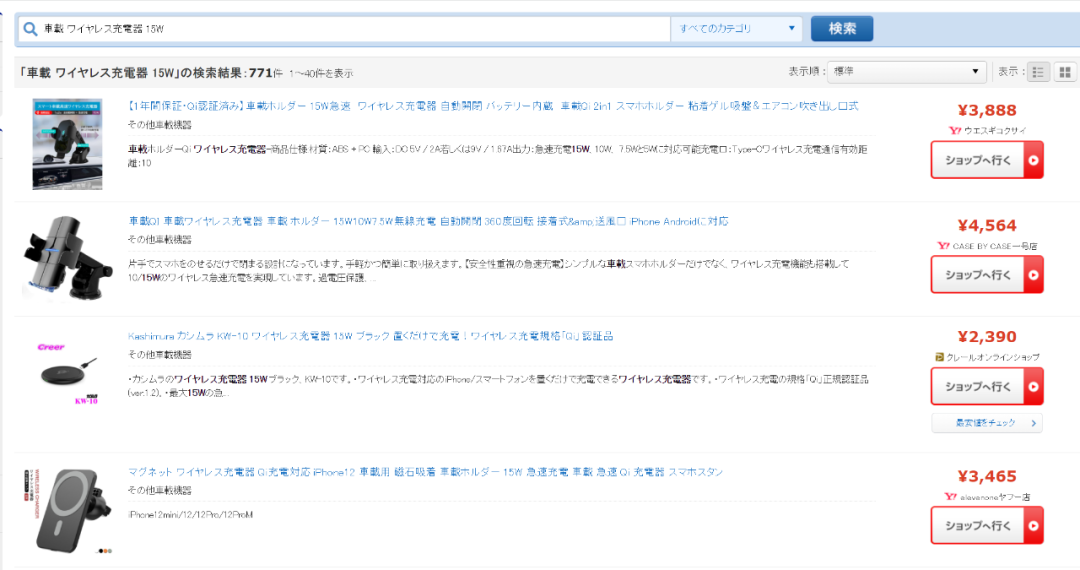This screenshot has height=570, width=1080.
Task: Click the magnifier icon in search box
Action: pyautogui.click(x=30, y=29)
